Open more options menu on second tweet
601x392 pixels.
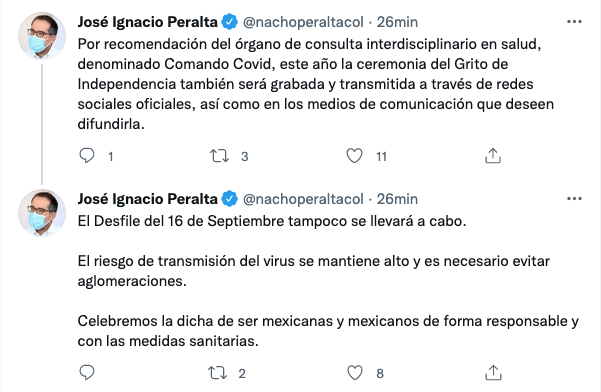pyautogui.click(x=574, y=198)
